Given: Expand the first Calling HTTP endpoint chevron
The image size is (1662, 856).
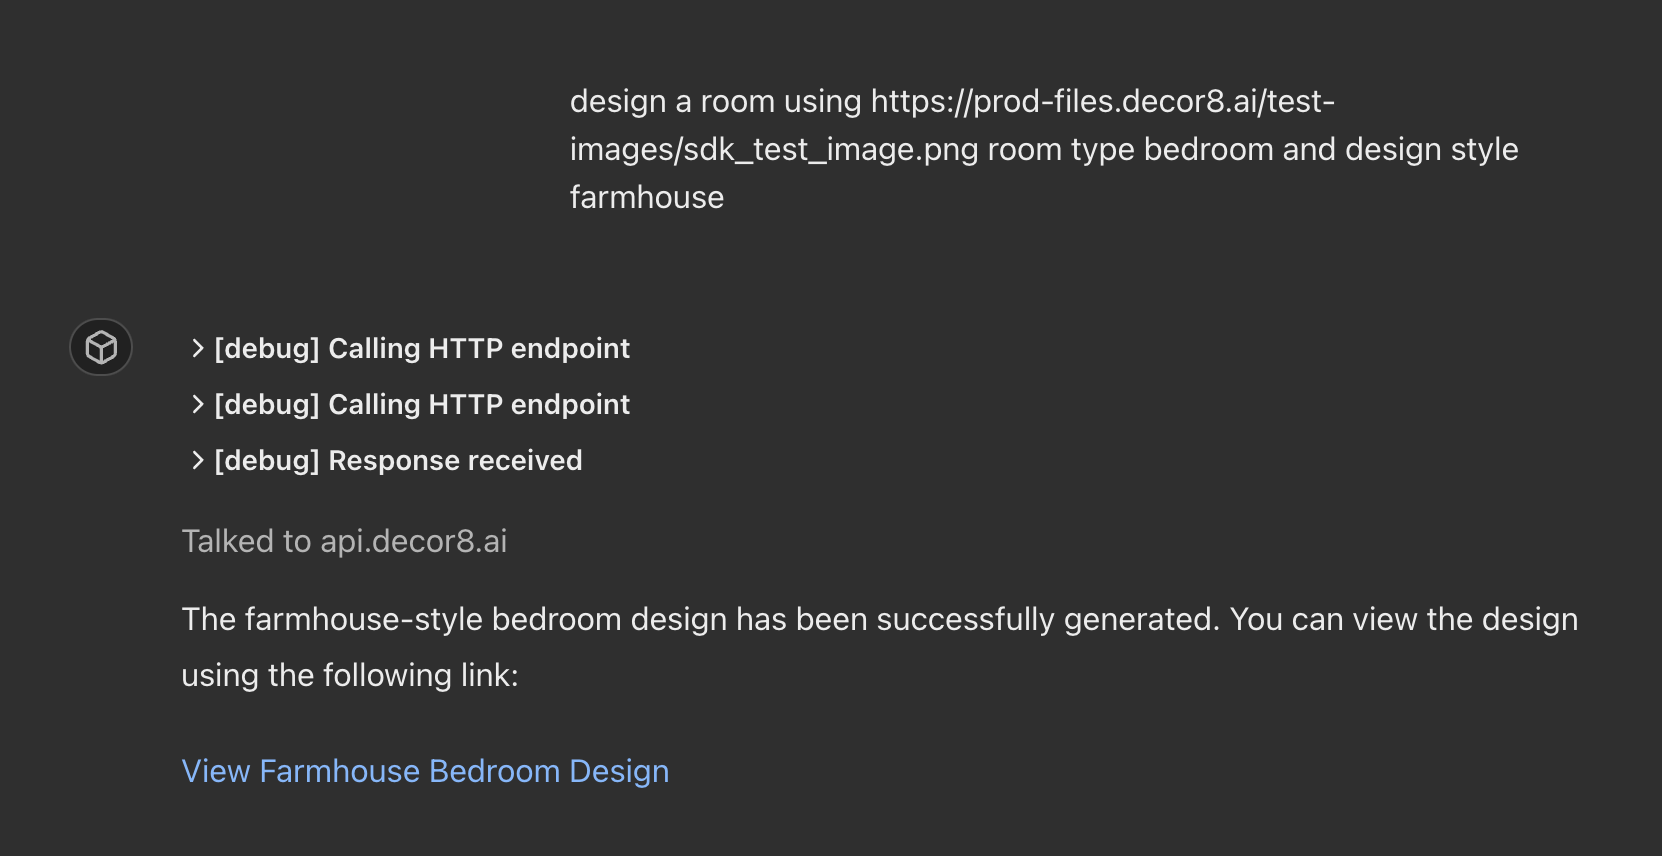Looking at the screenshot, I should [197, 348].
